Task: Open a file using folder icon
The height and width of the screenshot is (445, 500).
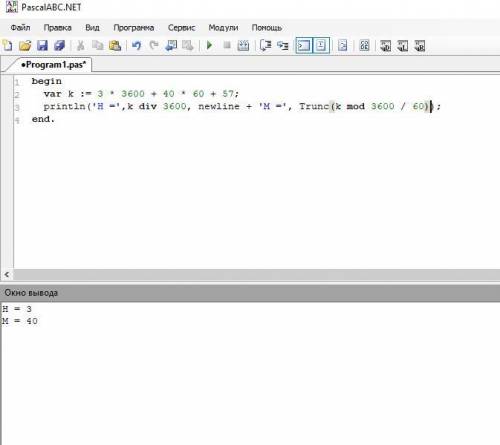Action: pyautogui.click(x=25, y=45)
